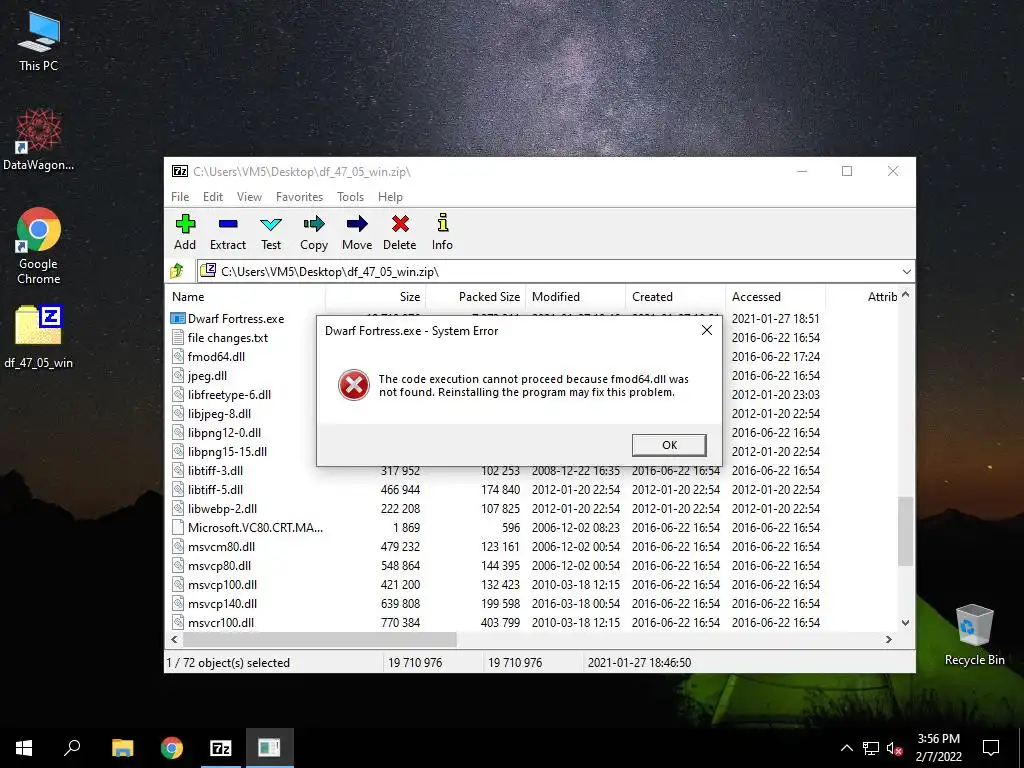Sort by Packed Size column
Viewport: 1024px width, 768px height.
coord(476,296)
